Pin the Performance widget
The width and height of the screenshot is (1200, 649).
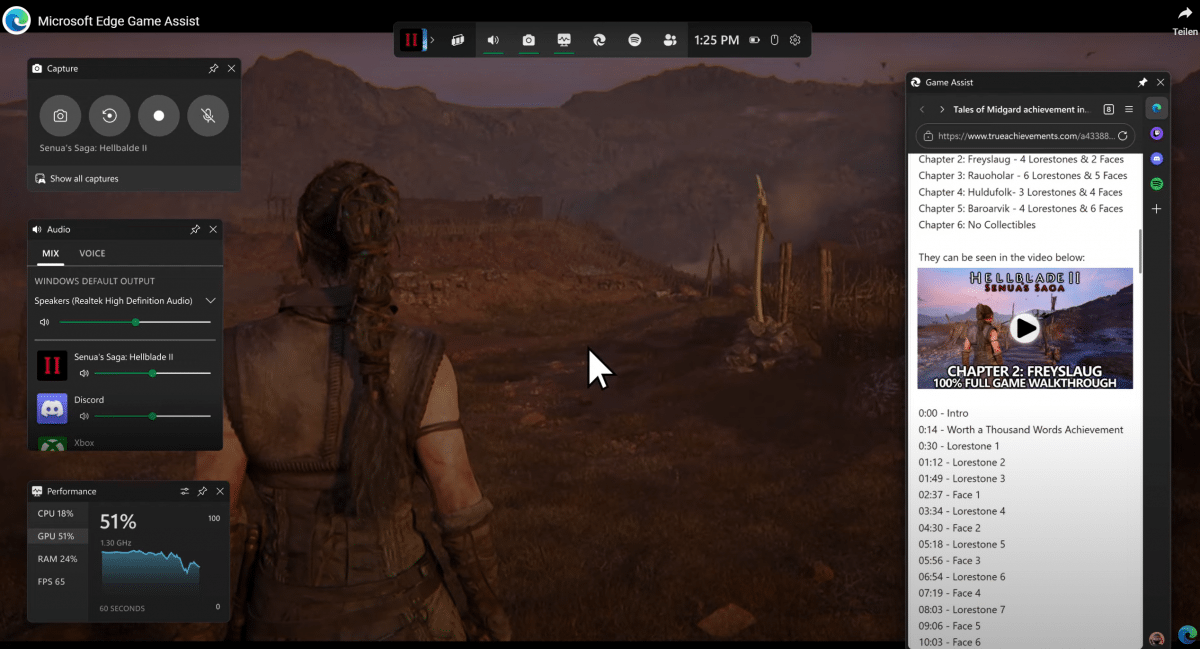coord(202,491)
